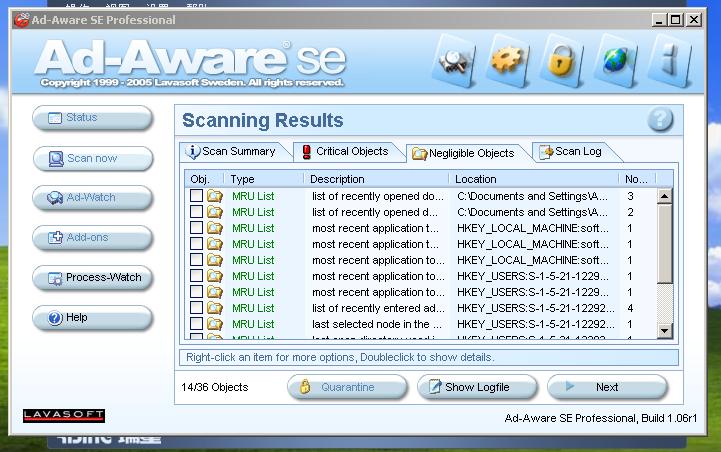Click the list scrollbar down arrow
This screenshot has height=452, width=721.
pyautogui.click(x=664, y=330)
